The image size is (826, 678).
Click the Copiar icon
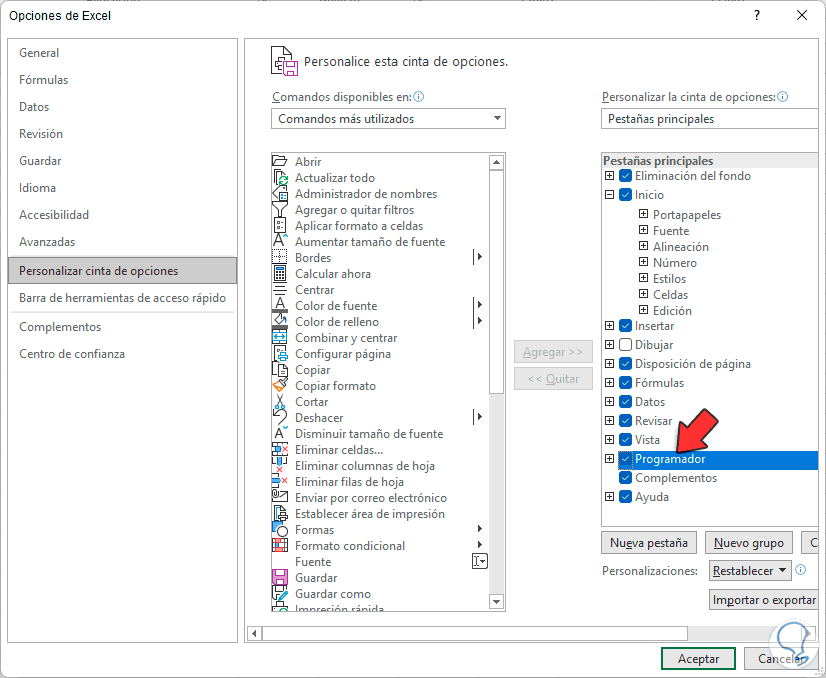click(279, 370)
